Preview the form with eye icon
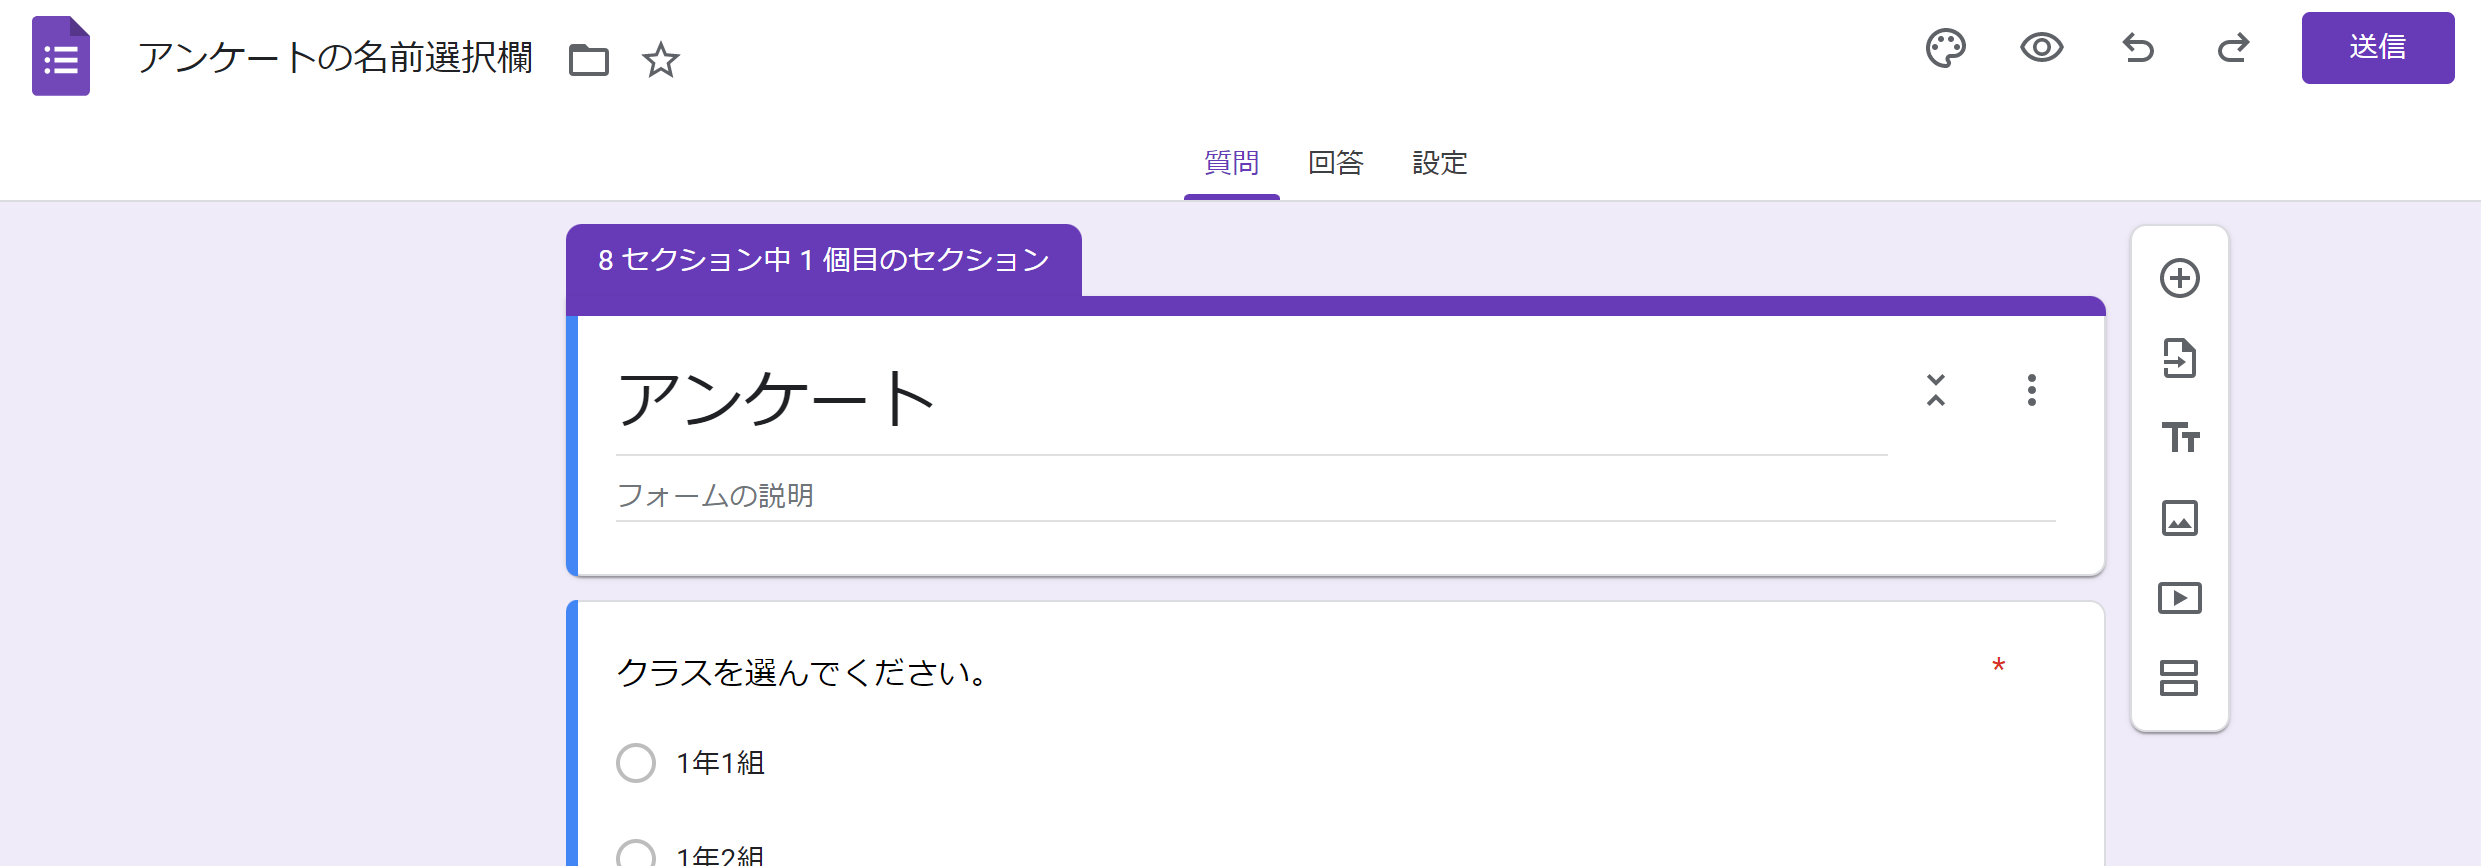 2041,48
